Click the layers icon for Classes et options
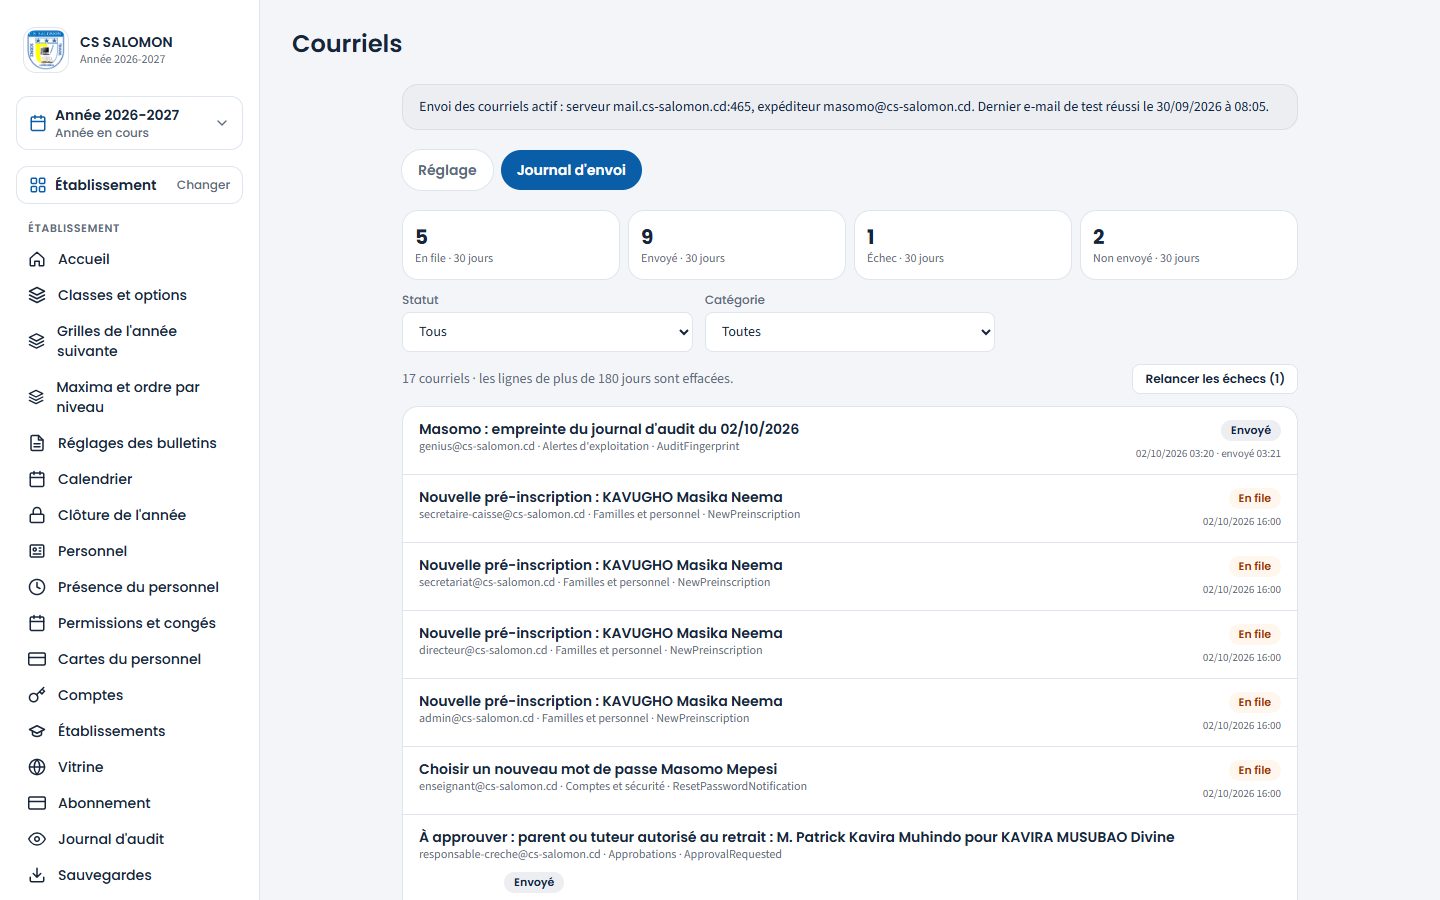The height and width of the screenshot is (900, 1440). pos(37,295)
